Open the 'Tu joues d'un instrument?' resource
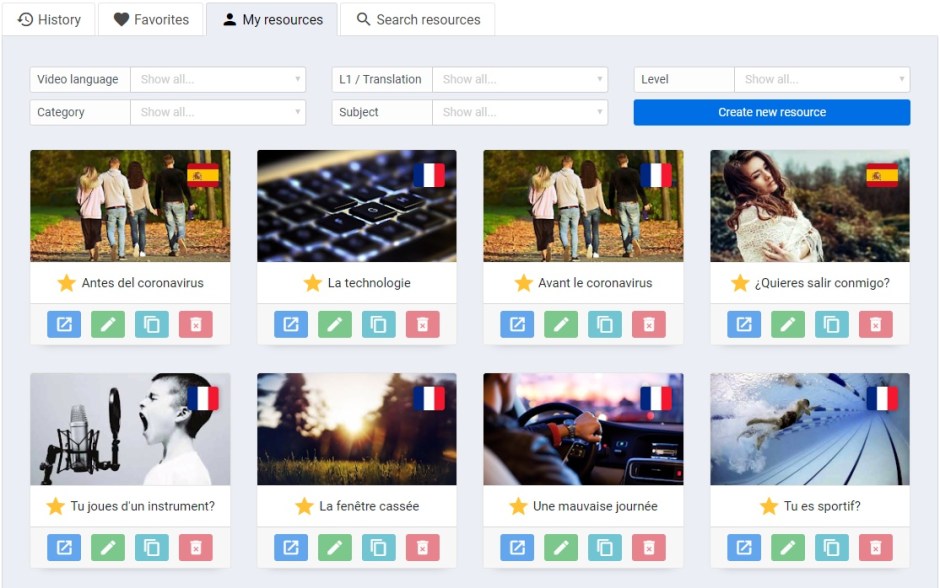 click(64, 547)
